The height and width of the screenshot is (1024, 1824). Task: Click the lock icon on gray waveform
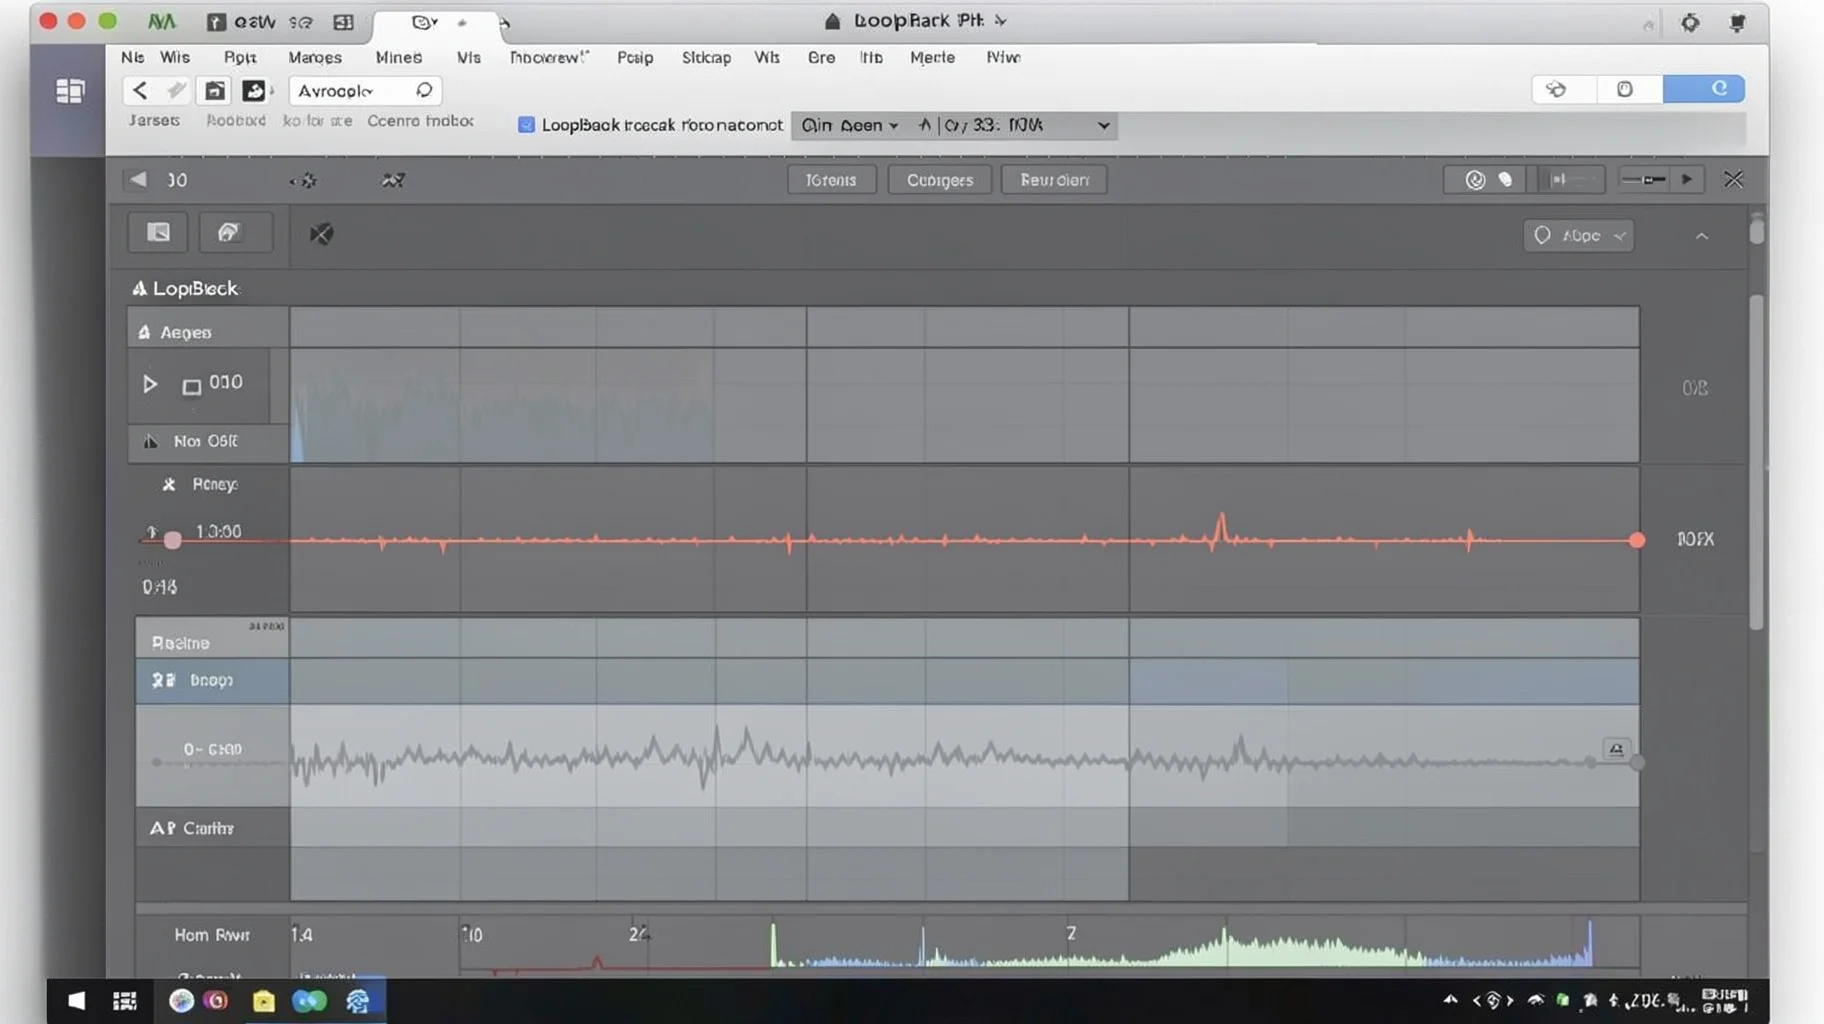click(1616, 749)
